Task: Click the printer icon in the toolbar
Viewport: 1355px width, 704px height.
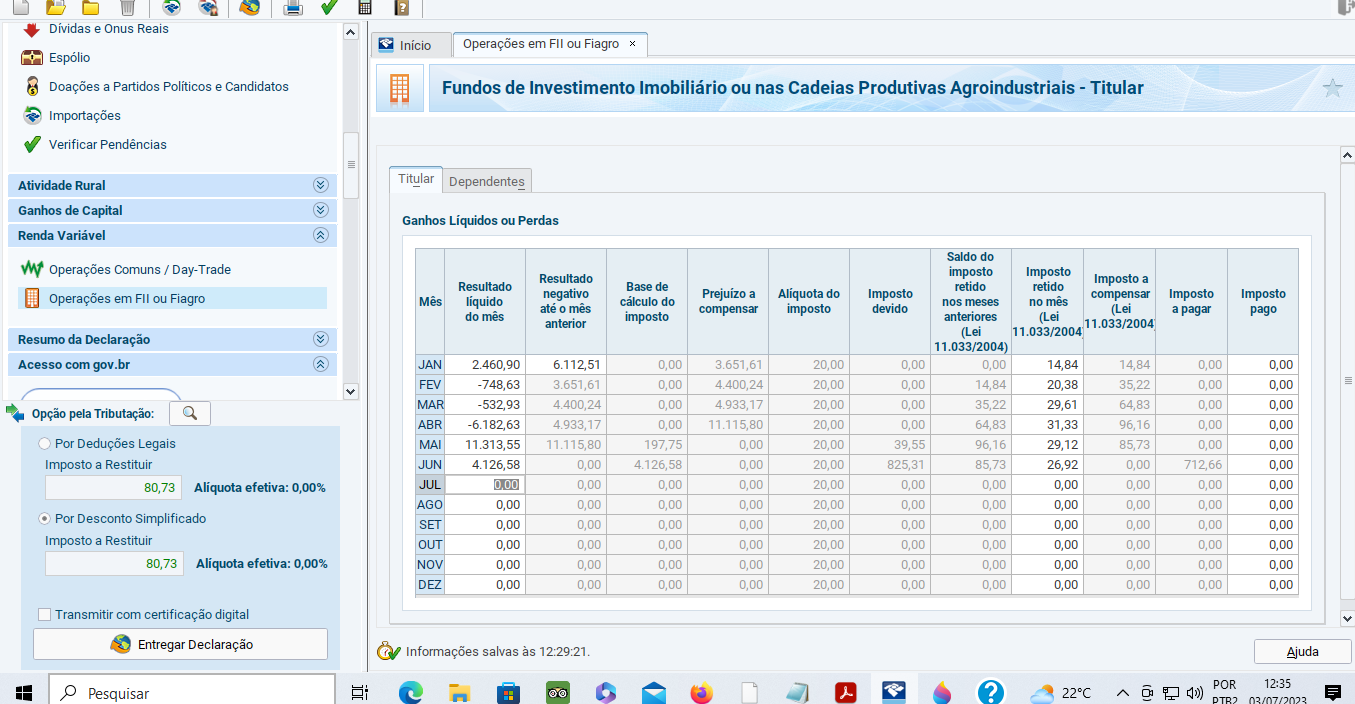Action: [293, 8]
